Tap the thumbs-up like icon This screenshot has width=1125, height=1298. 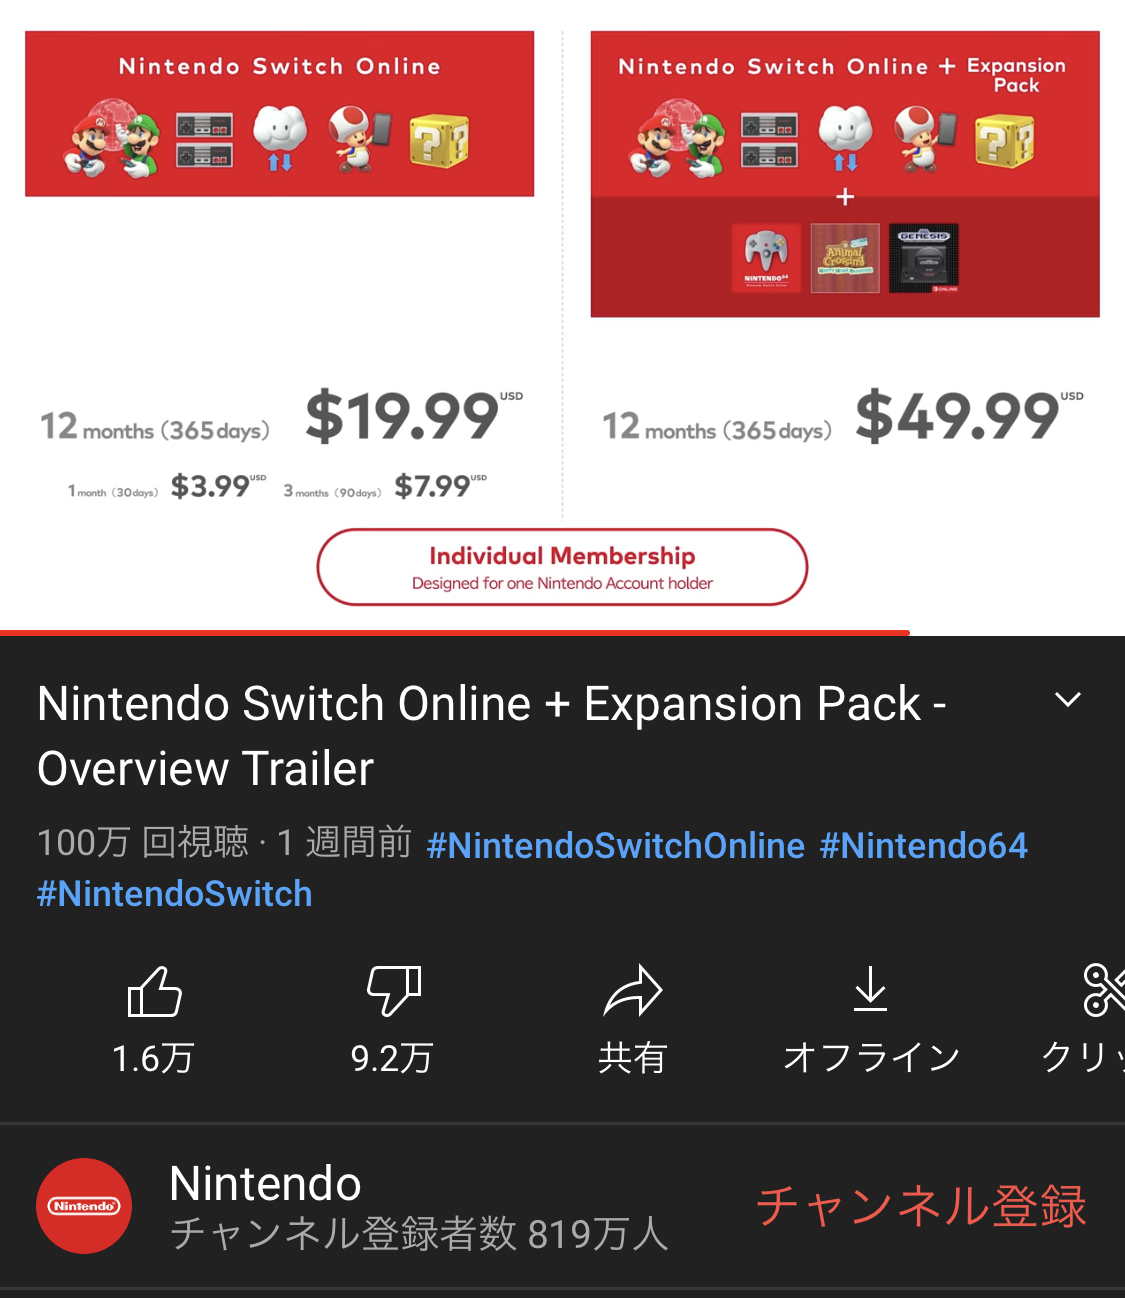[155, 991]
